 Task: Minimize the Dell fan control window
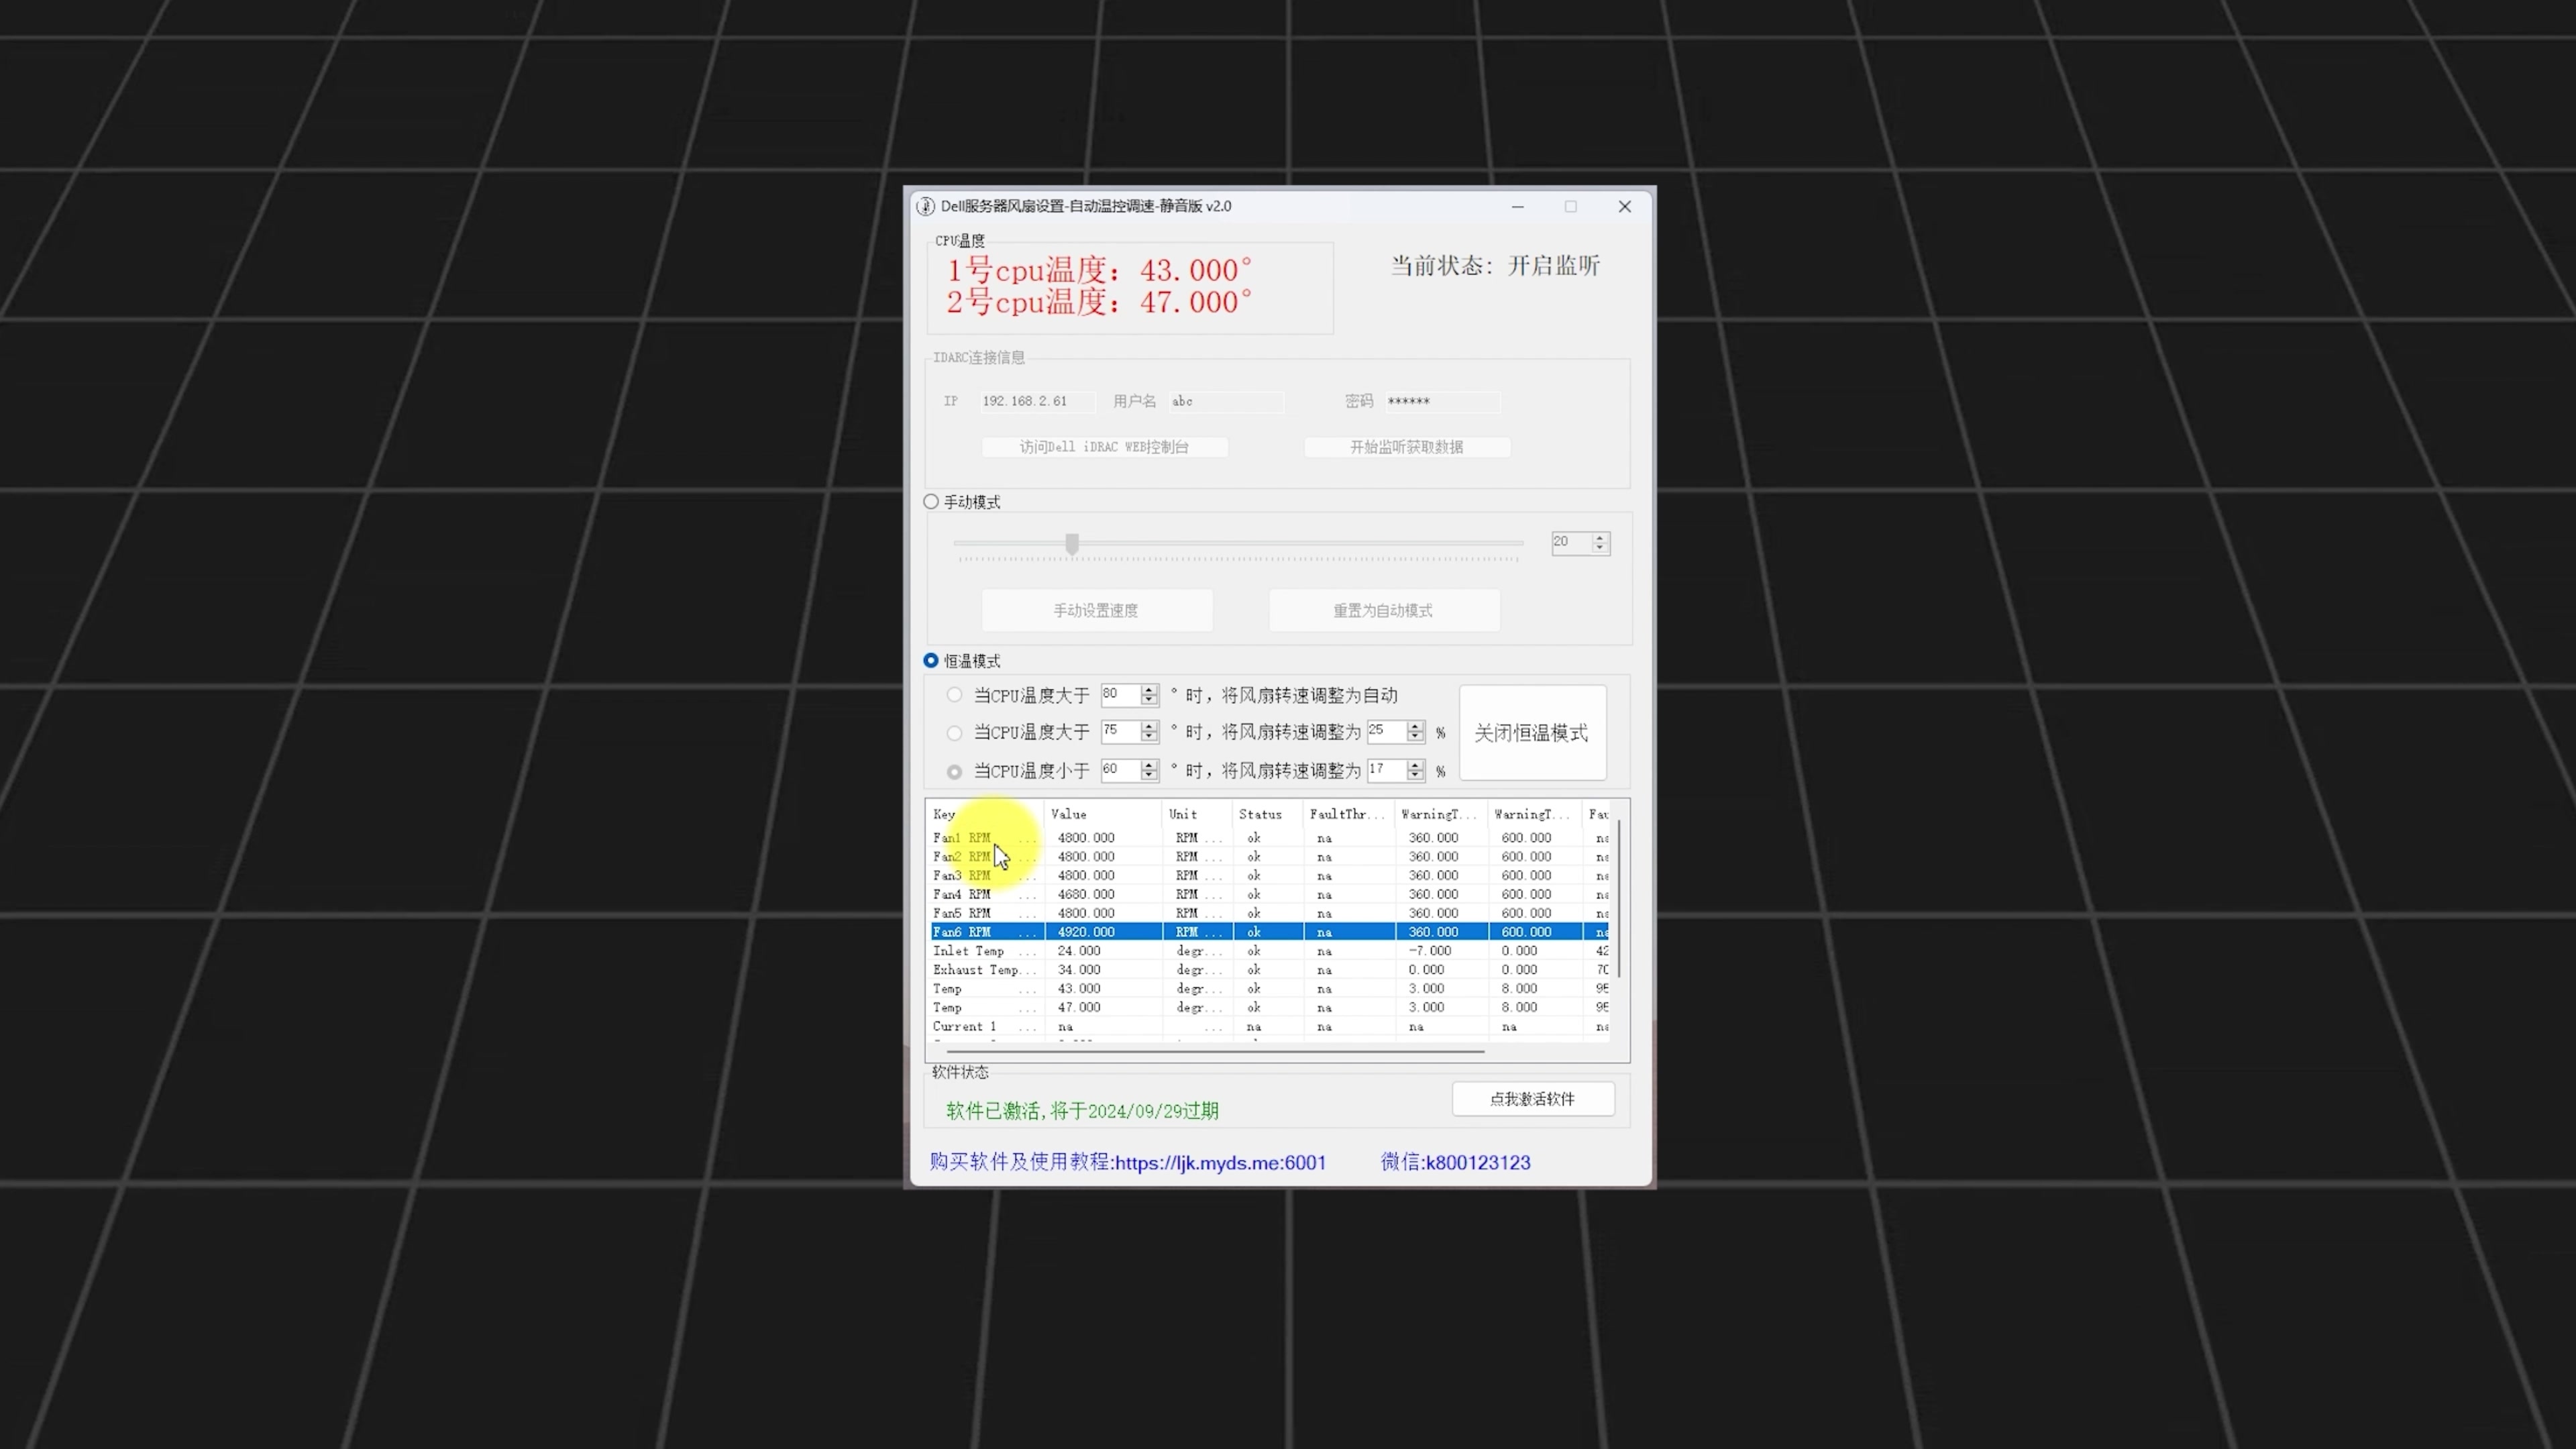click(1518, 207)
